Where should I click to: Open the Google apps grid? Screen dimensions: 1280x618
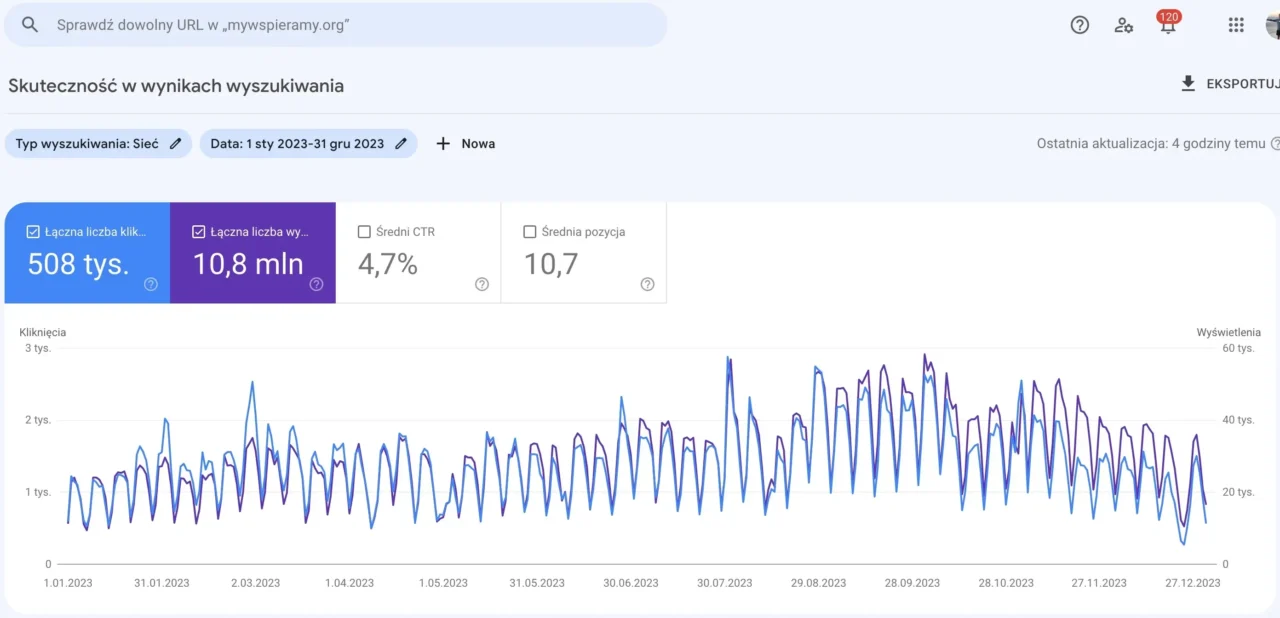click(1236, 25)
